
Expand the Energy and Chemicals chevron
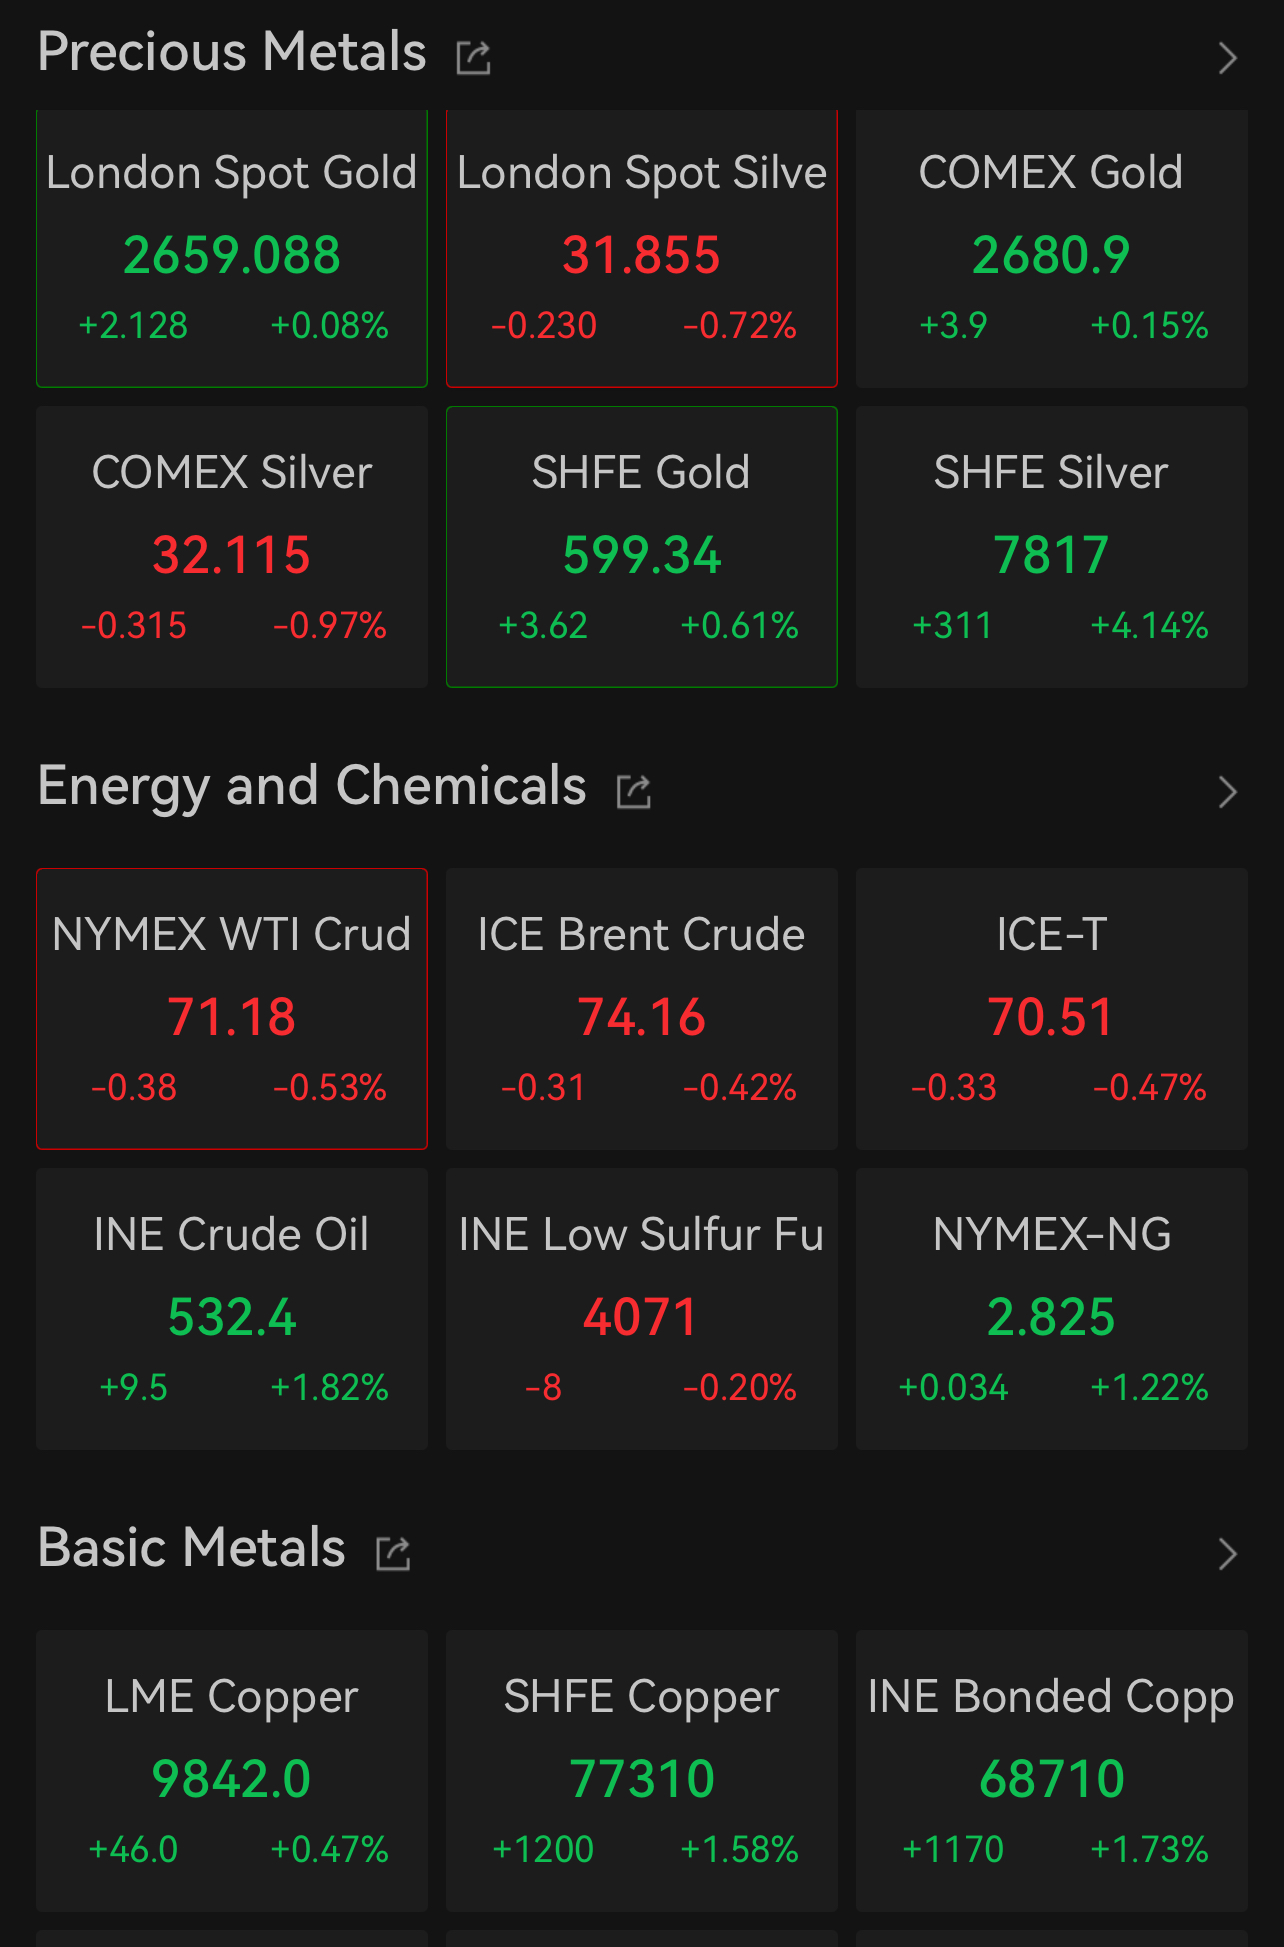[x=1227, y=792]
